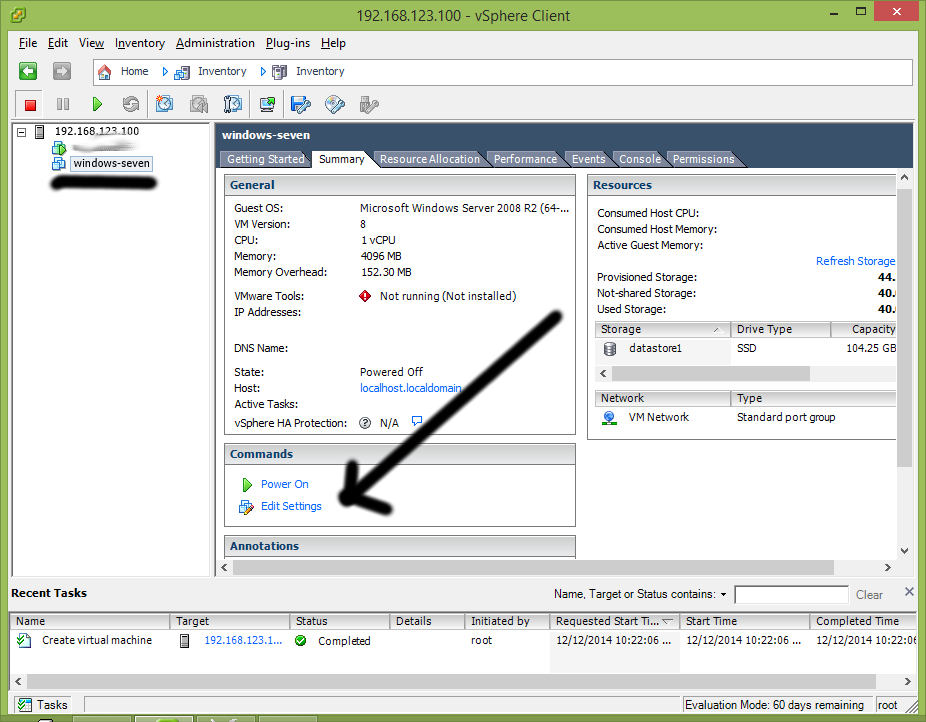Click the red Power Off toolbar icon
This screenshot has height=722, width=926.
click(x=30, y=105)
